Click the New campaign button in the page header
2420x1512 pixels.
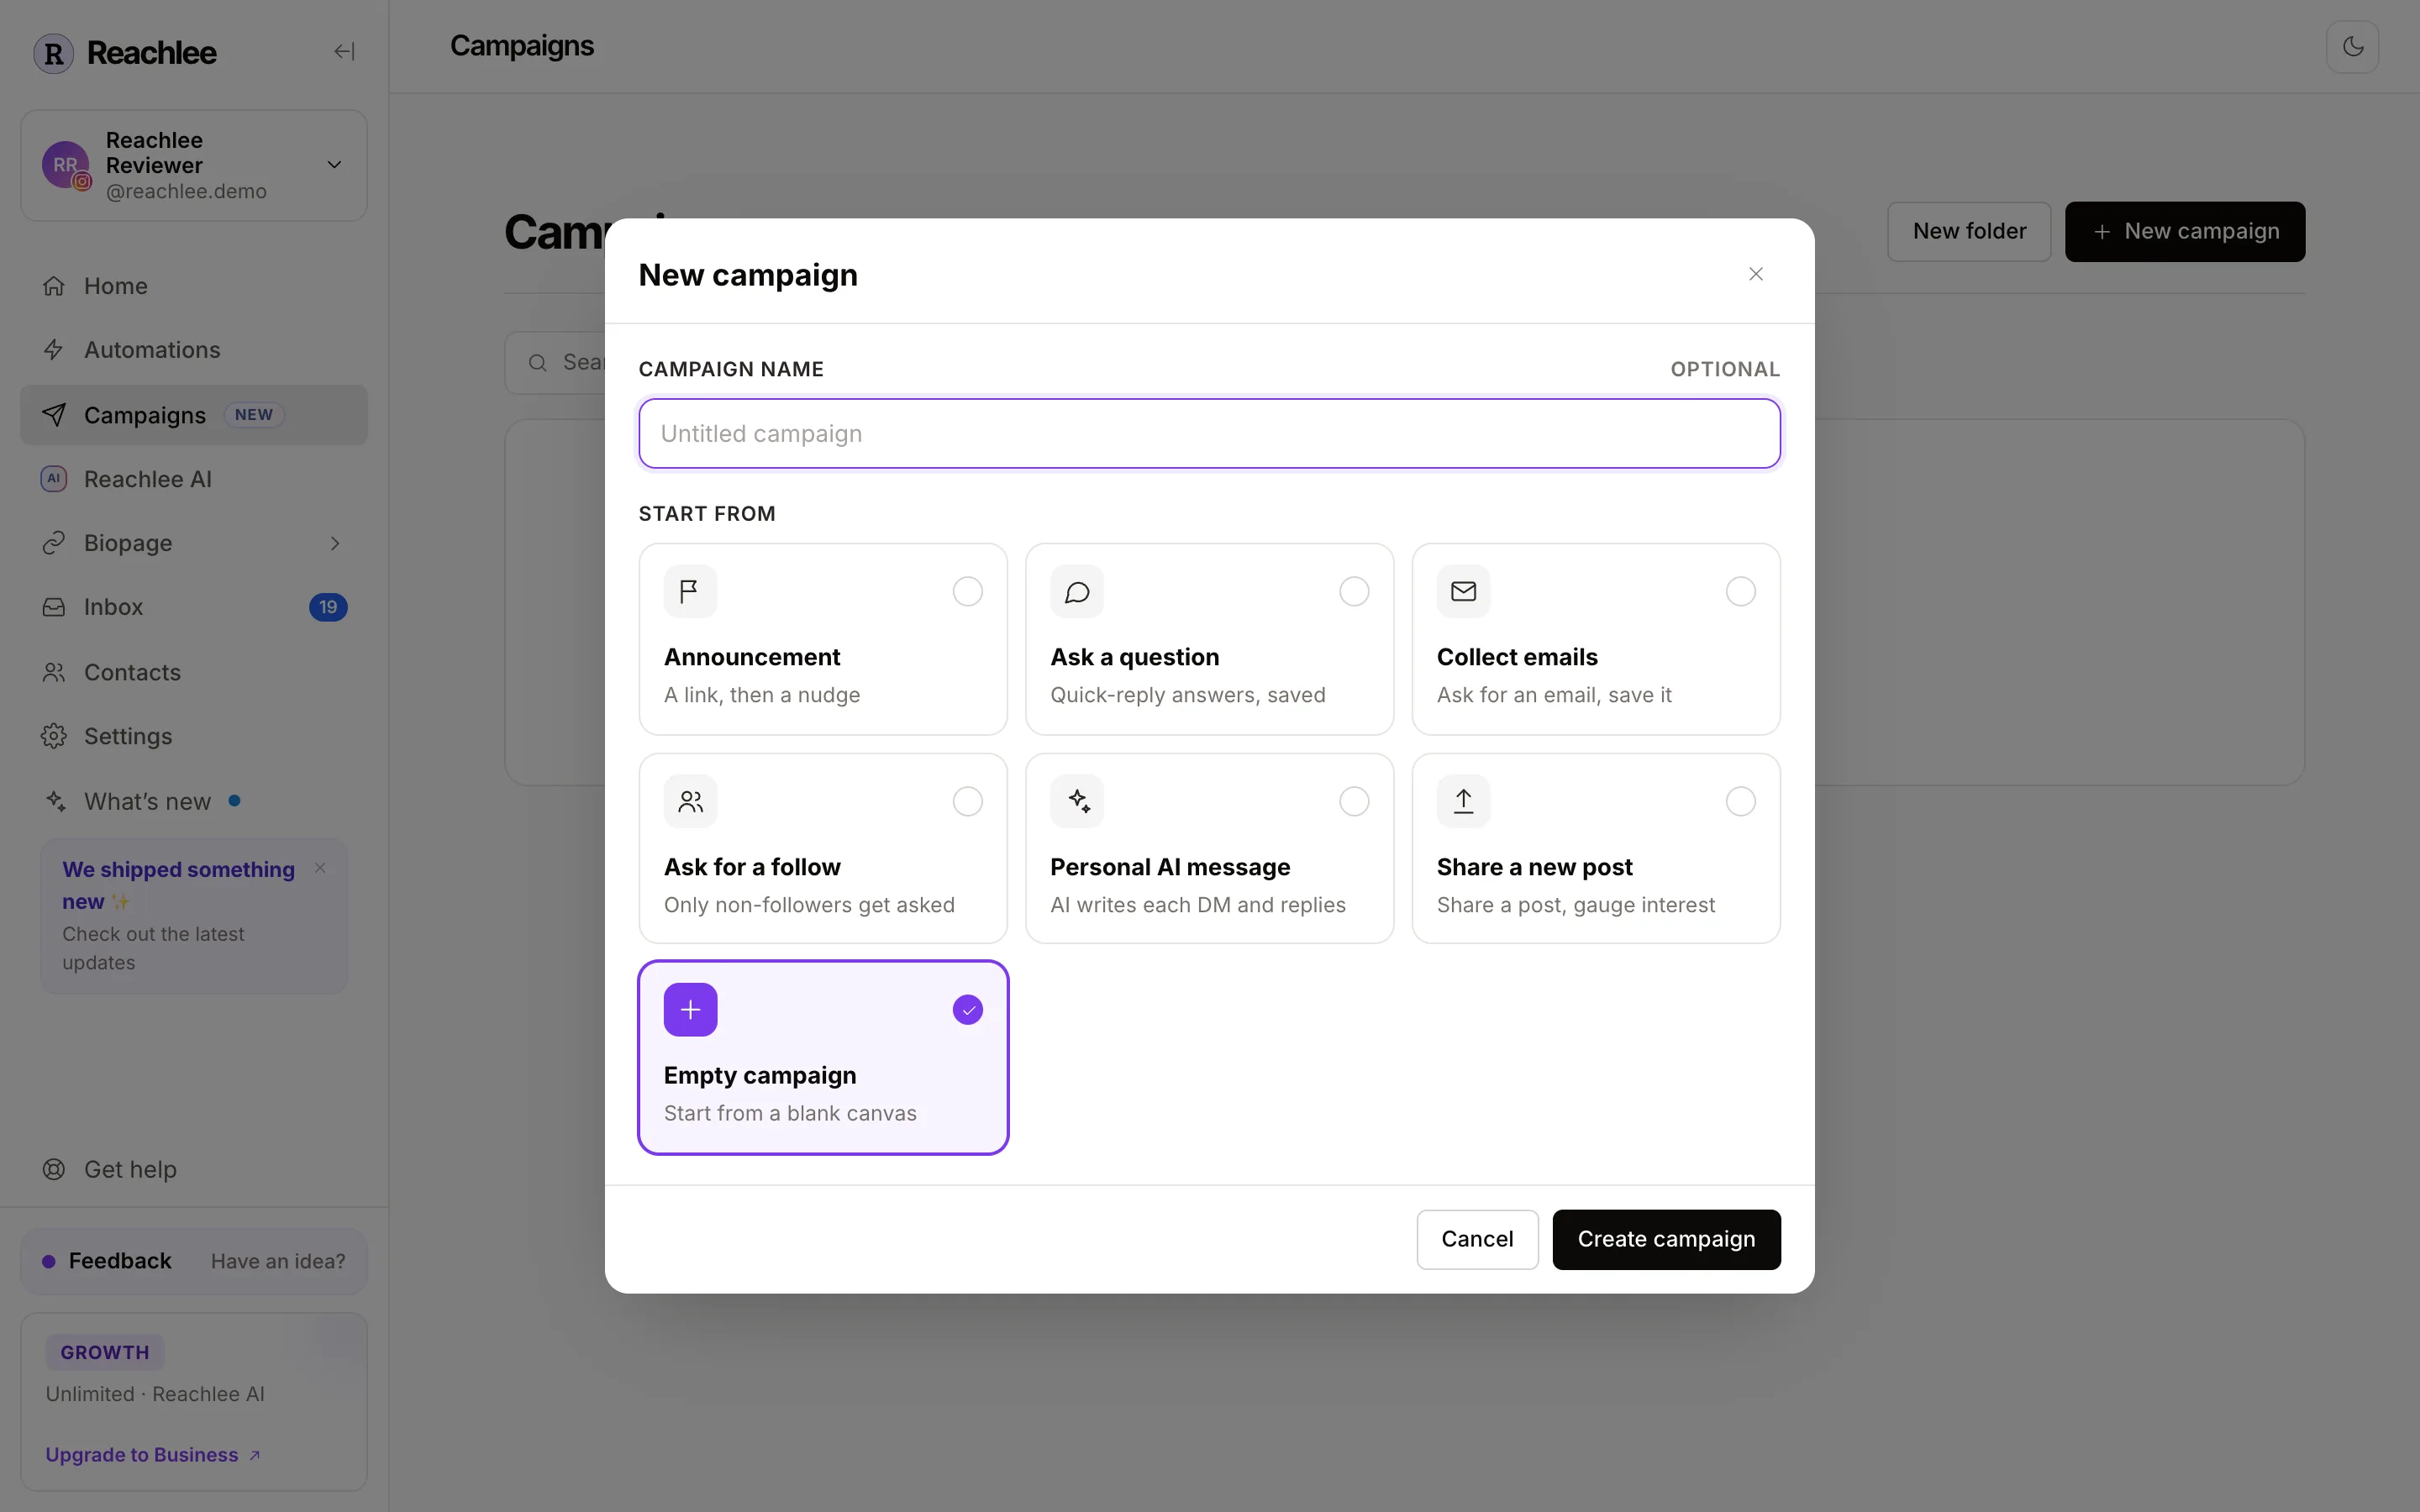pos(2185,232)
